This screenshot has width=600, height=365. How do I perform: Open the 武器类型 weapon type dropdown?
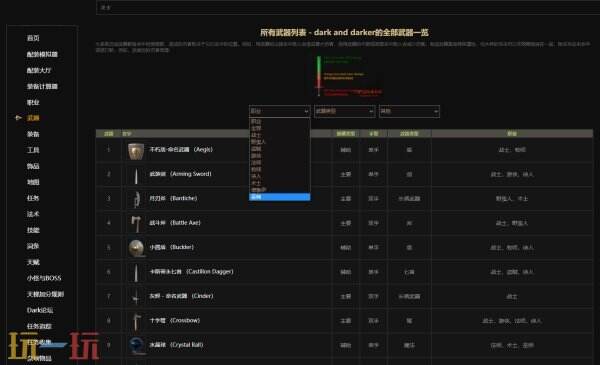344,111
